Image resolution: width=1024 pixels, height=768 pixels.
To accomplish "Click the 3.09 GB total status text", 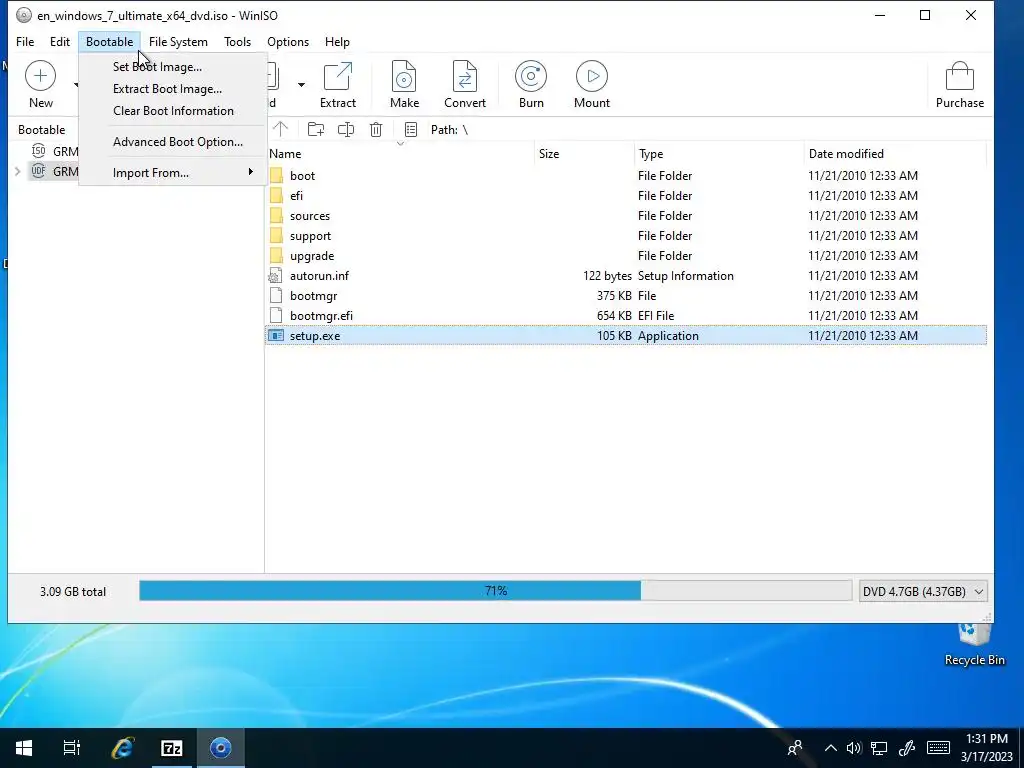I will [x=72, y=592].
